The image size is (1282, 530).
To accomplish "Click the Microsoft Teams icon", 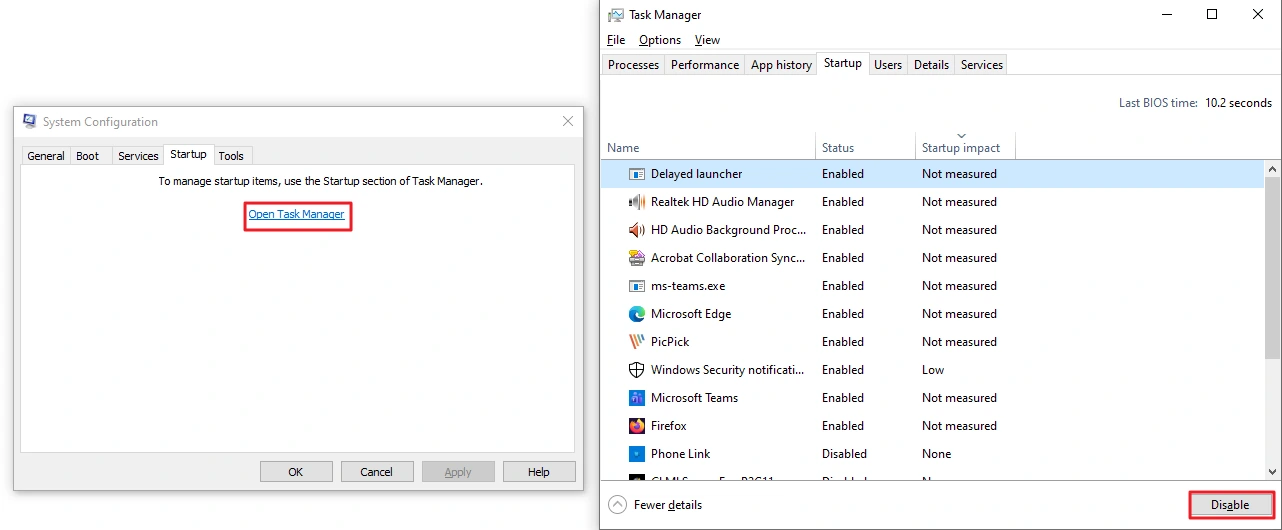I will click(636, 398).
